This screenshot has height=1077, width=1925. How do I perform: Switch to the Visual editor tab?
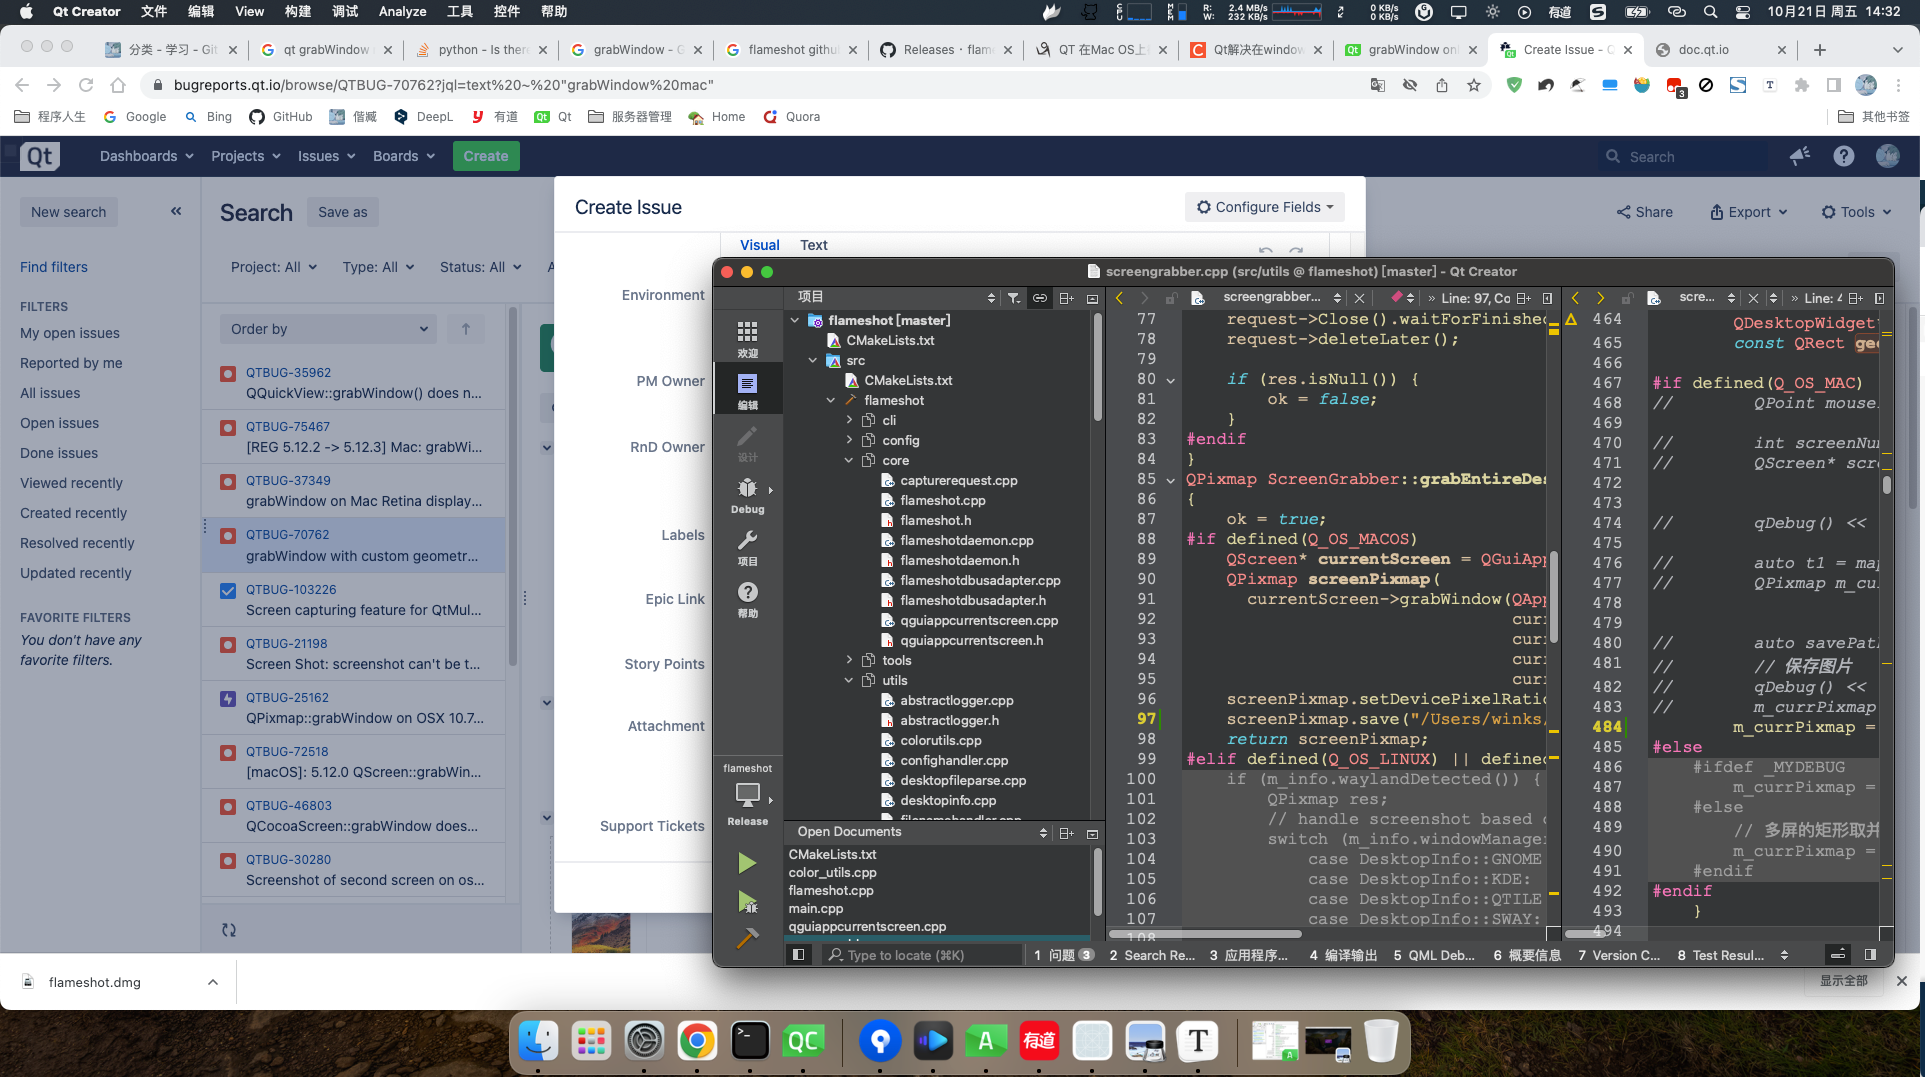click(759, 245)
